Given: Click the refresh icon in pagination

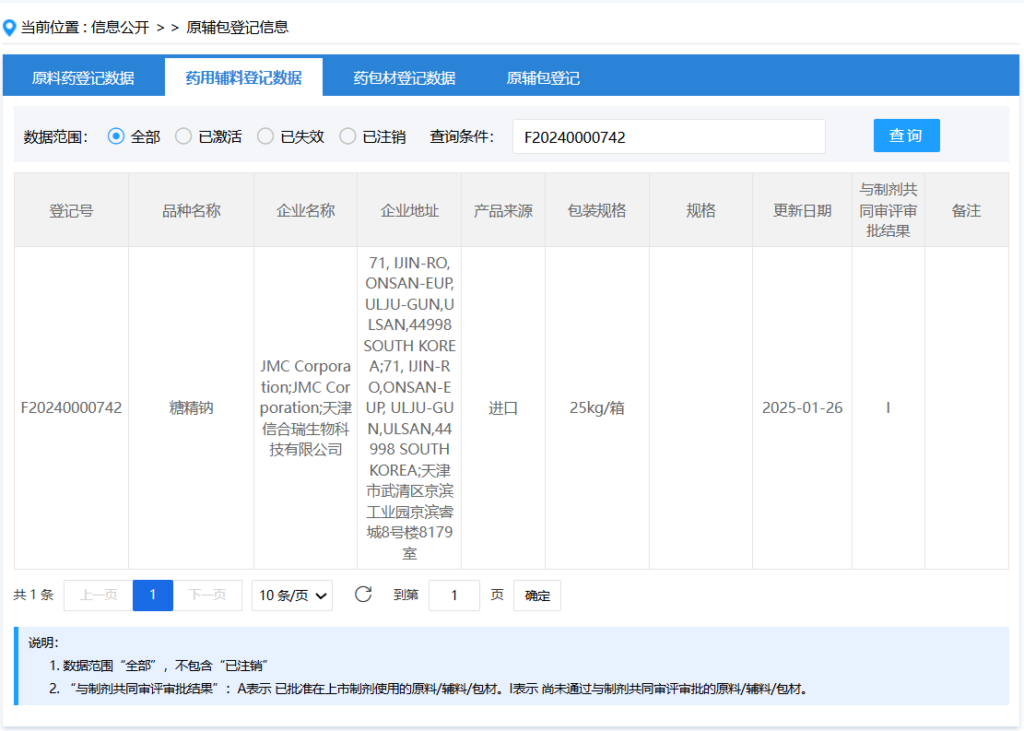Looking at the screenshot, I should tap(363, 595).
